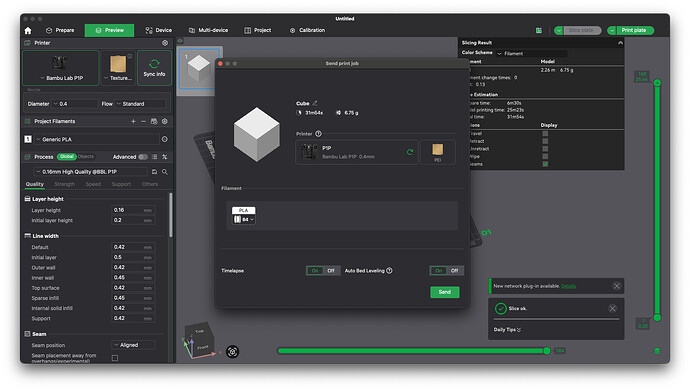690x390 pixels.
Task: Open the plate statistics icon in top bar
Action: [x=539, y=30]
